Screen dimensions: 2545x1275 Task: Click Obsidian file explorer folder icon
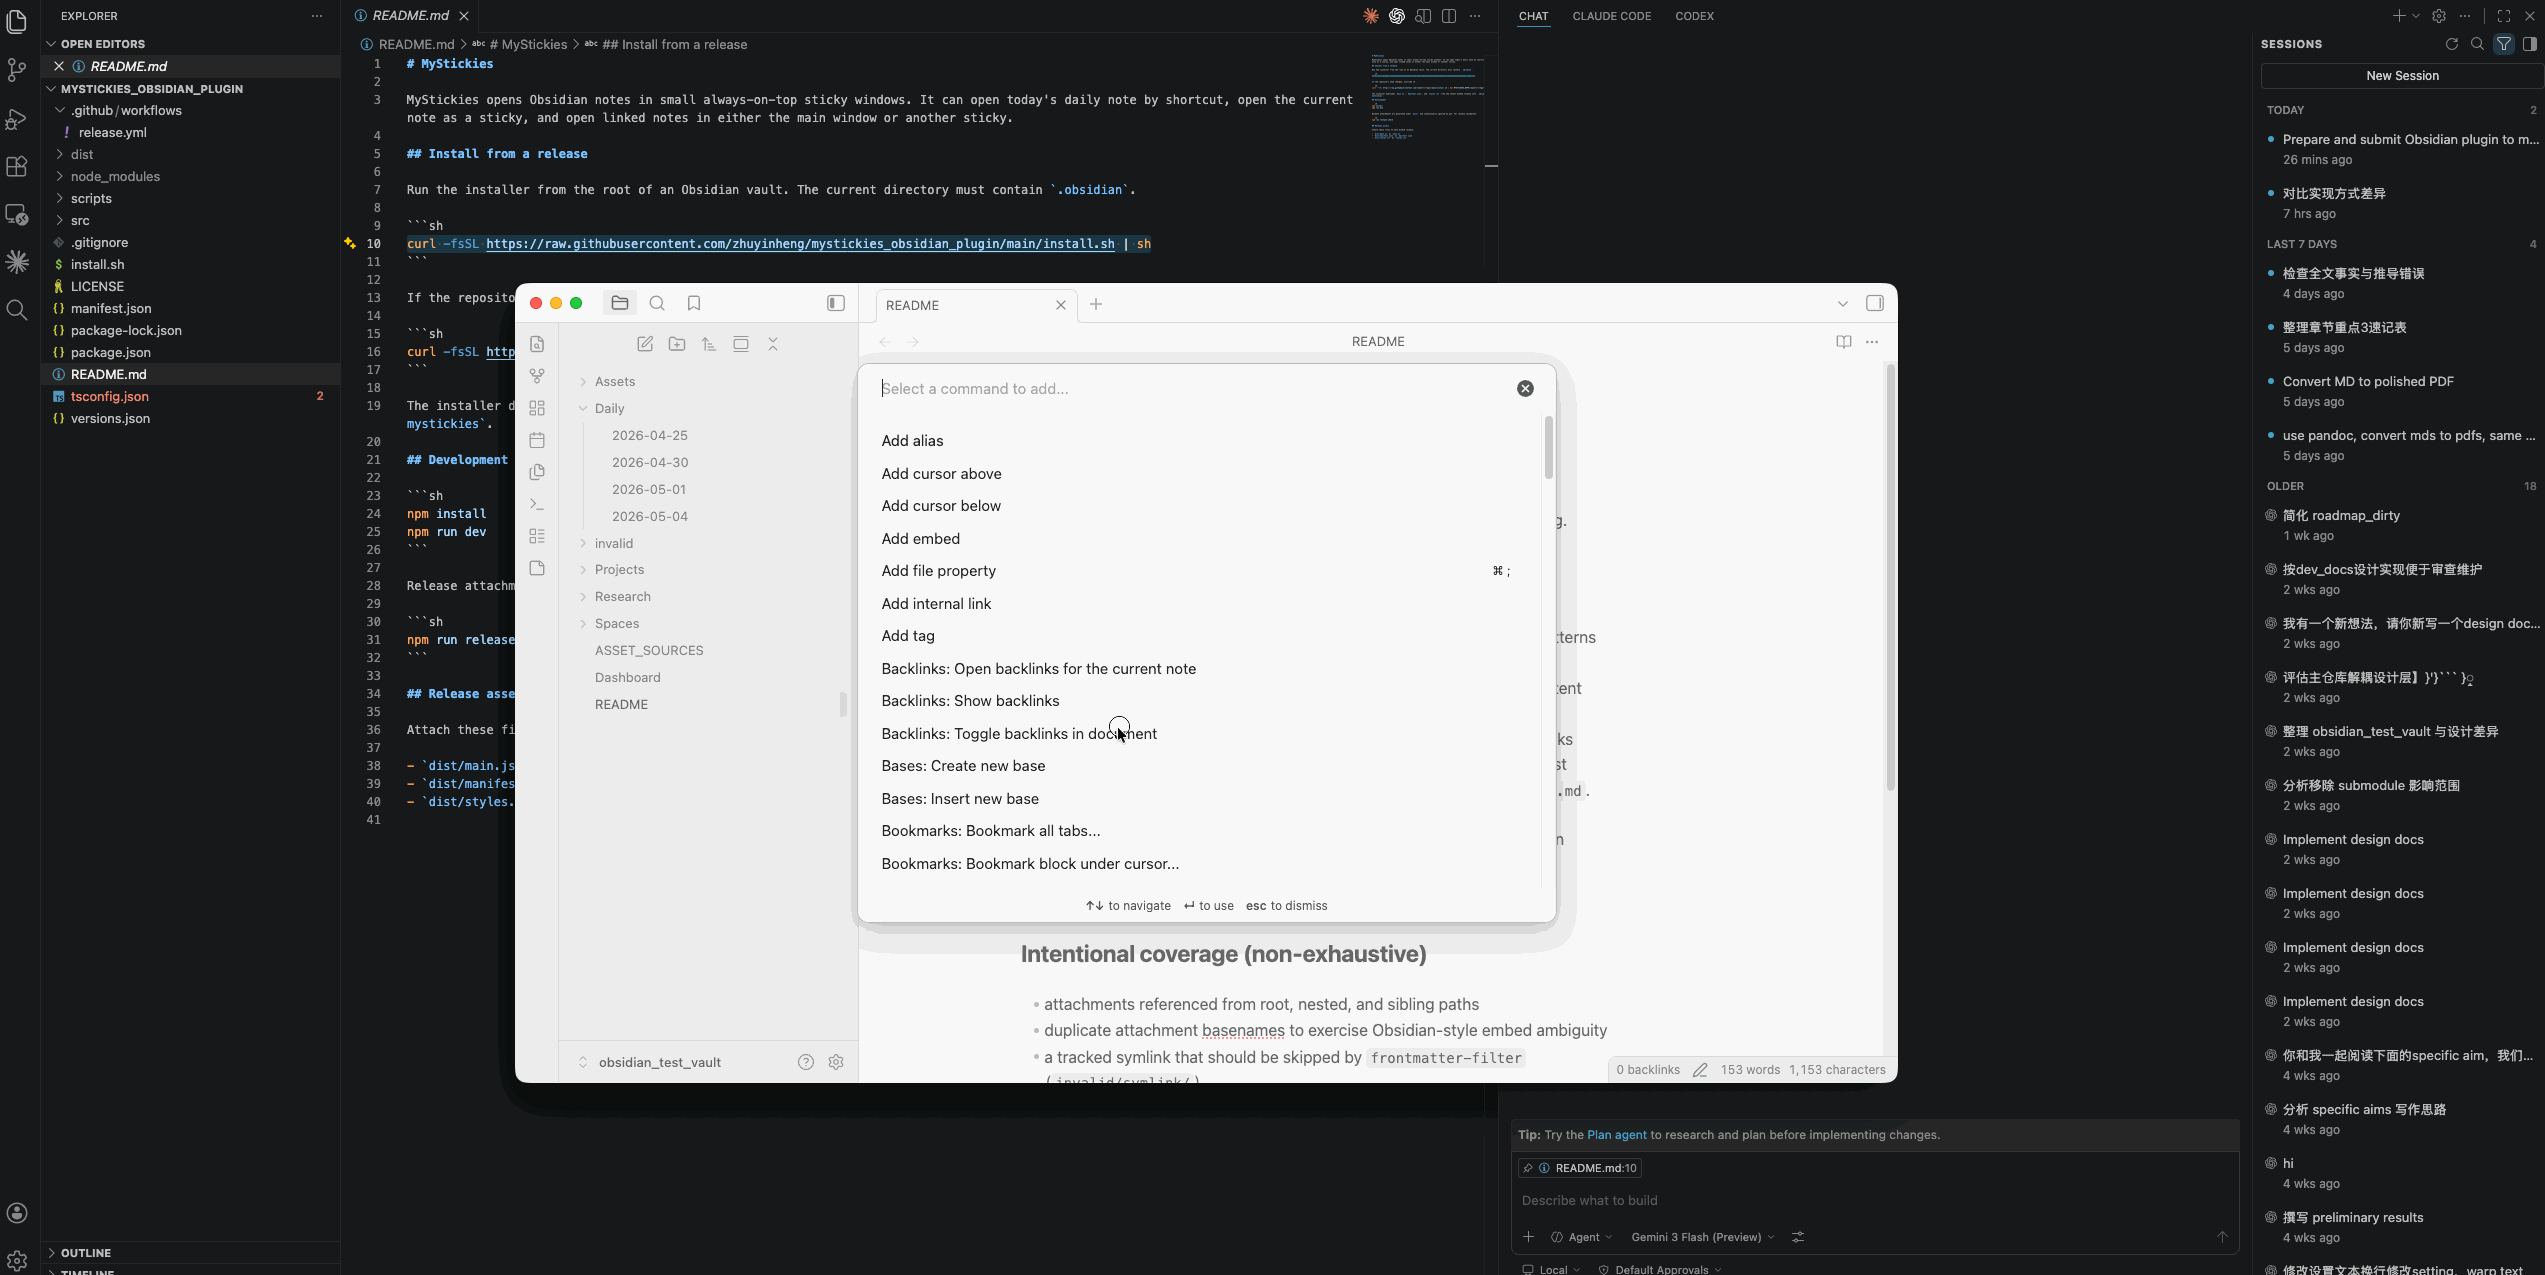[x=620, y=303]
